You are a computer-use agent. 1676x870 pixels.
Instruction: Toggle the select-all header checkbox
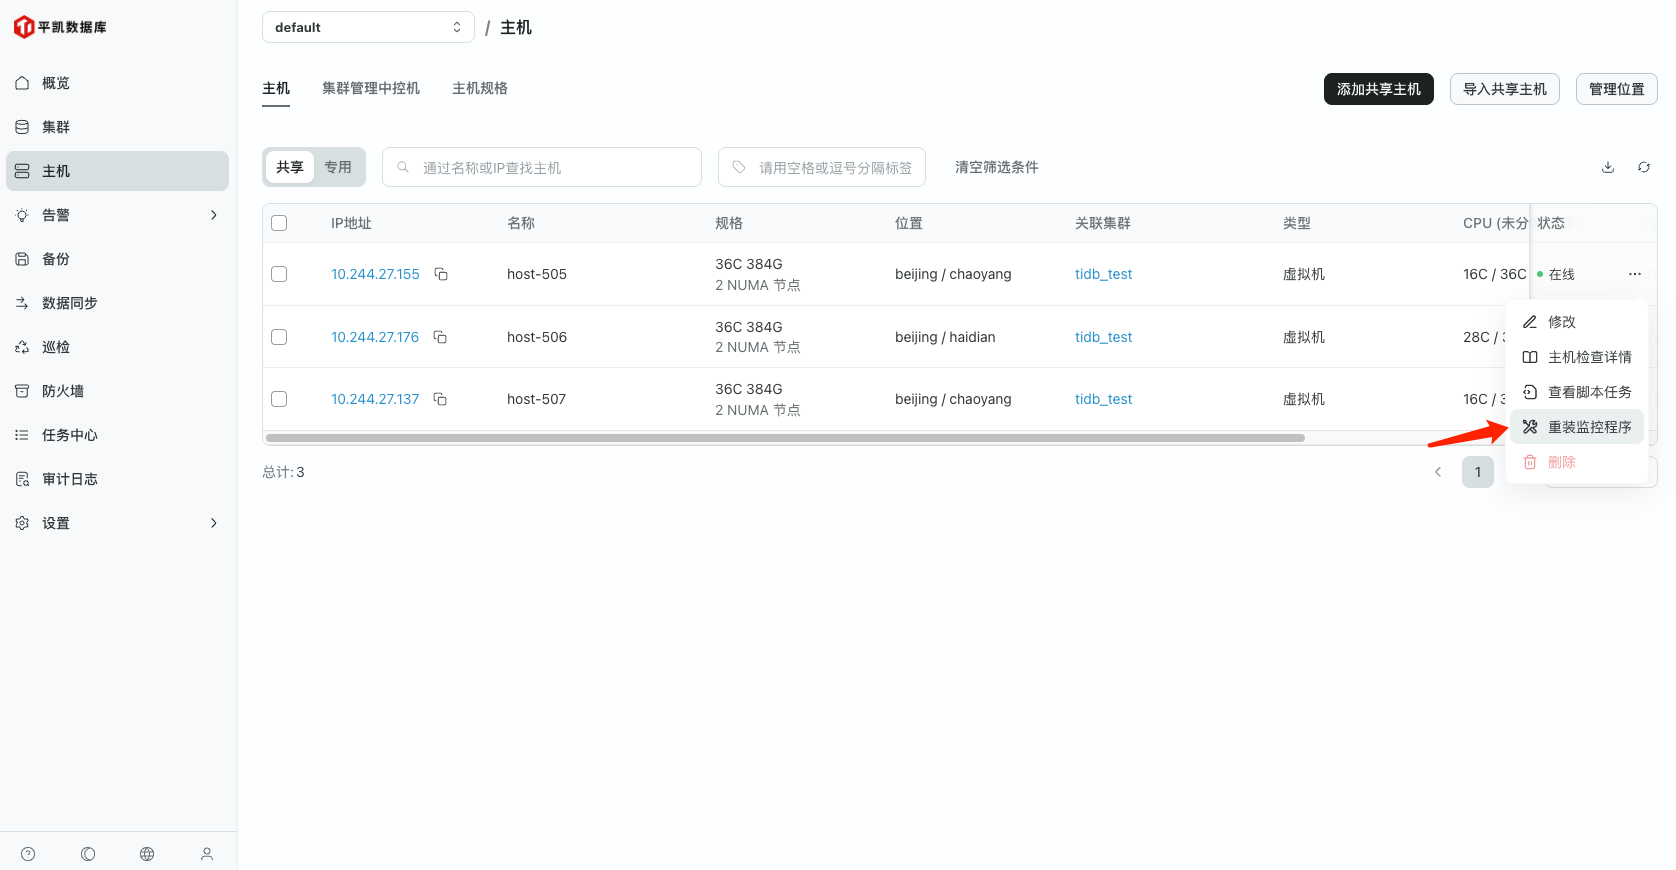coord(279,223)
